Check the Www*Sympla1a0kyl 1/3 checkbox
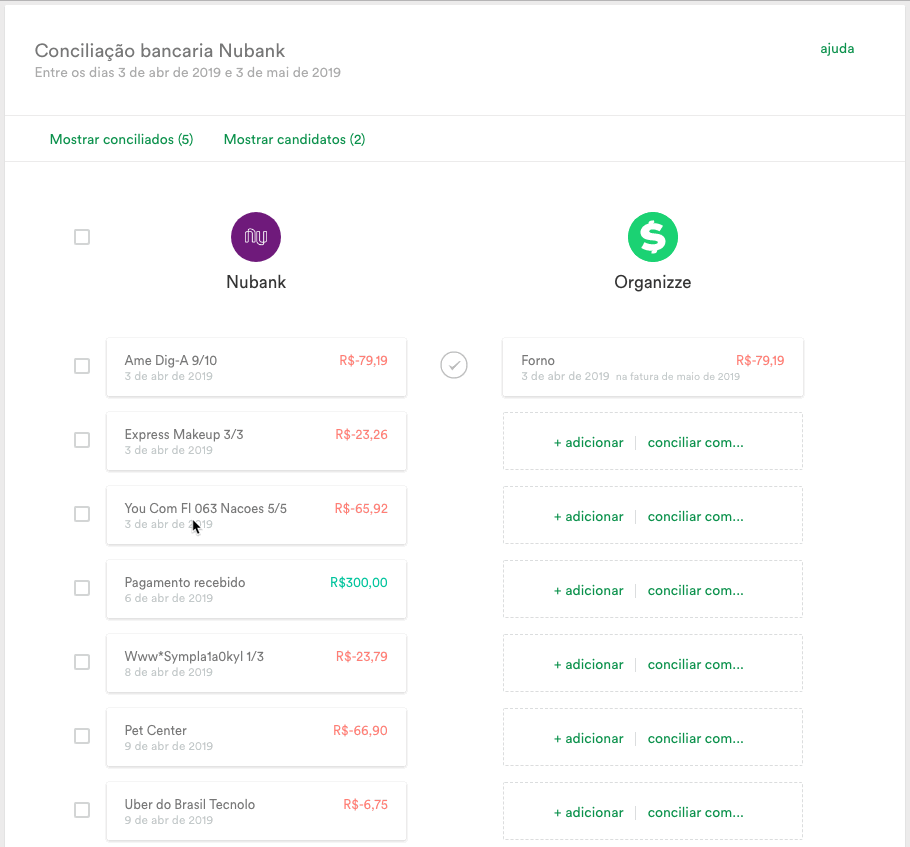Screen dimensions: 910x847 (82, 662)
